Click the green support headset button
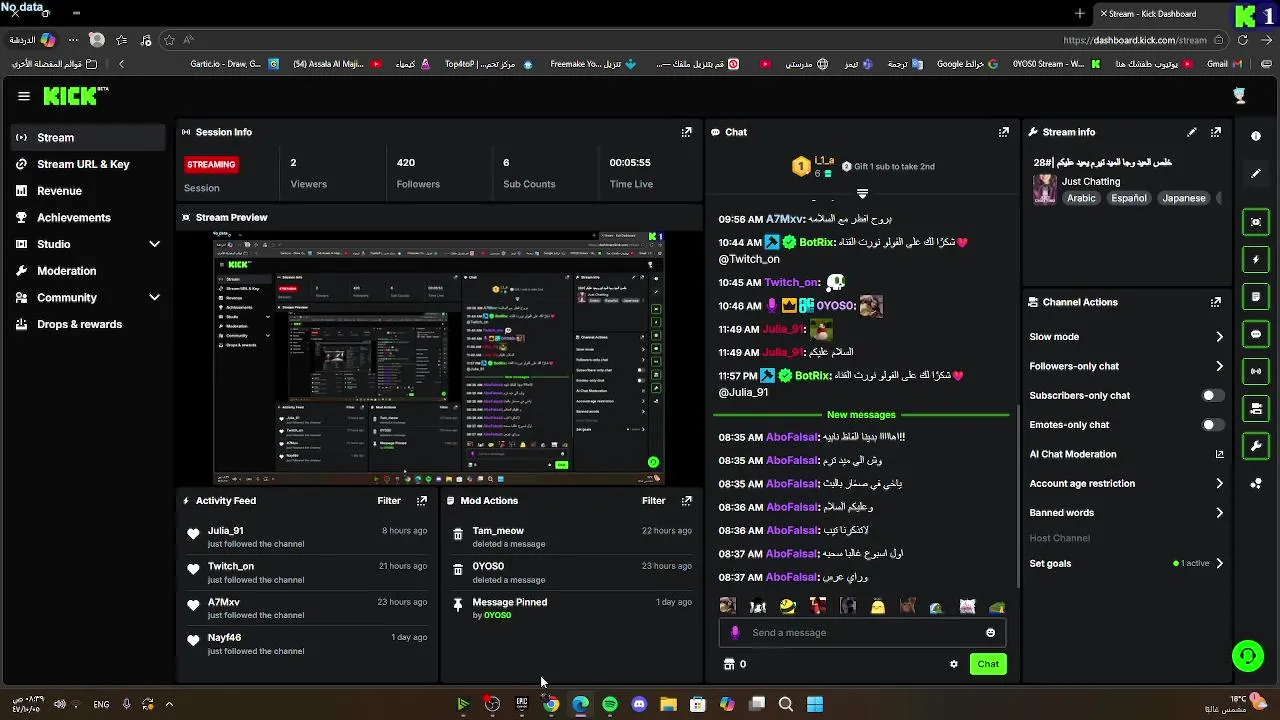This screenshot has width=1280, height=720. pyautogui.click(x=1247, y=657)
